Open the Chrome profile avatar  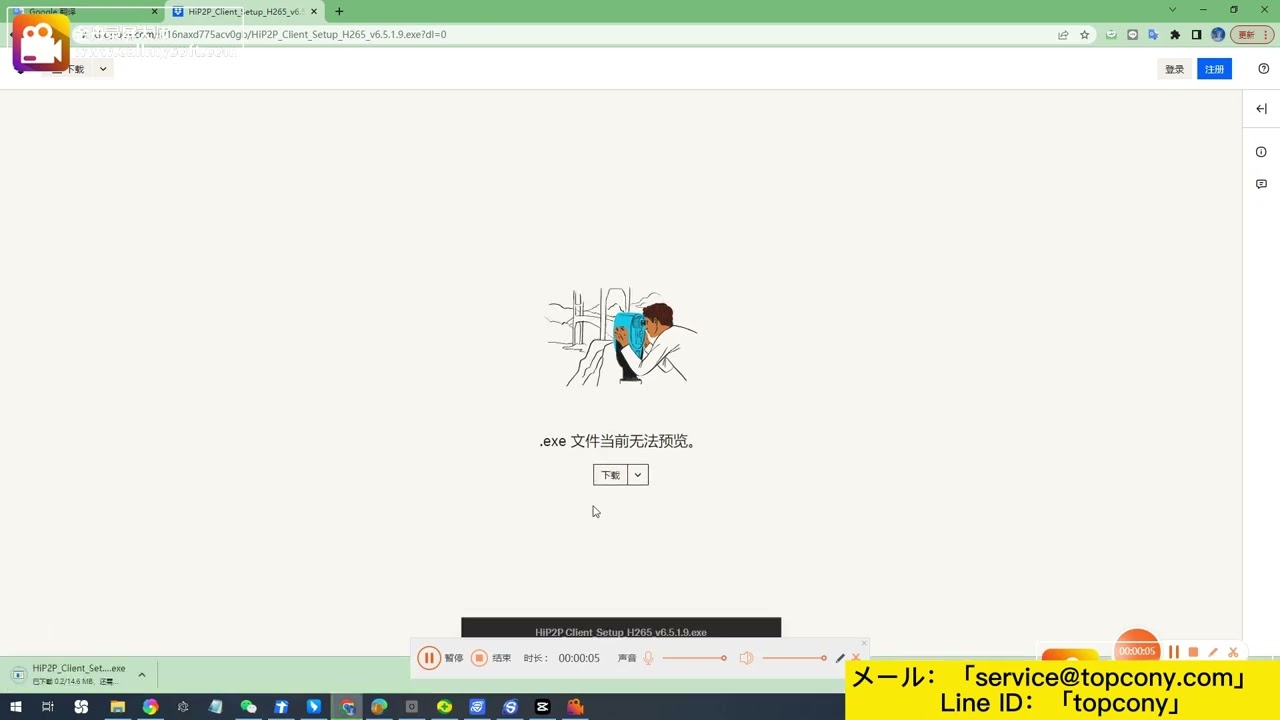point(1217,34)
